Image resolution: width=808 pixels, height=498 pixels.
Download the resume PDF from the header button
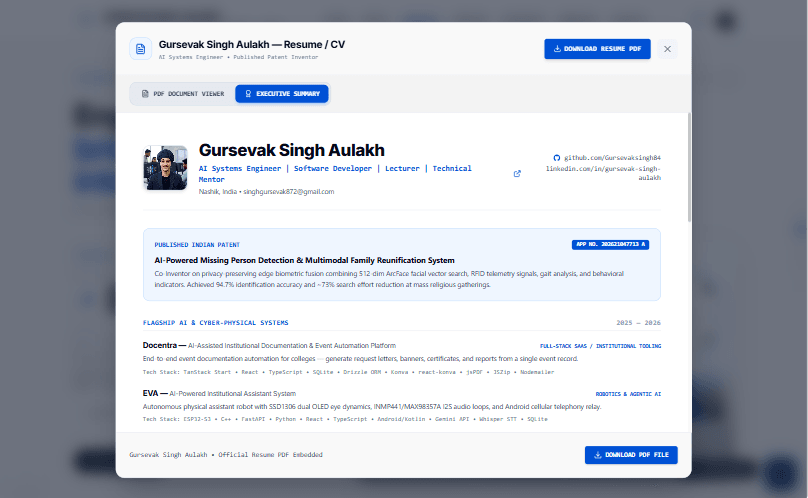[x=597, y=49]
